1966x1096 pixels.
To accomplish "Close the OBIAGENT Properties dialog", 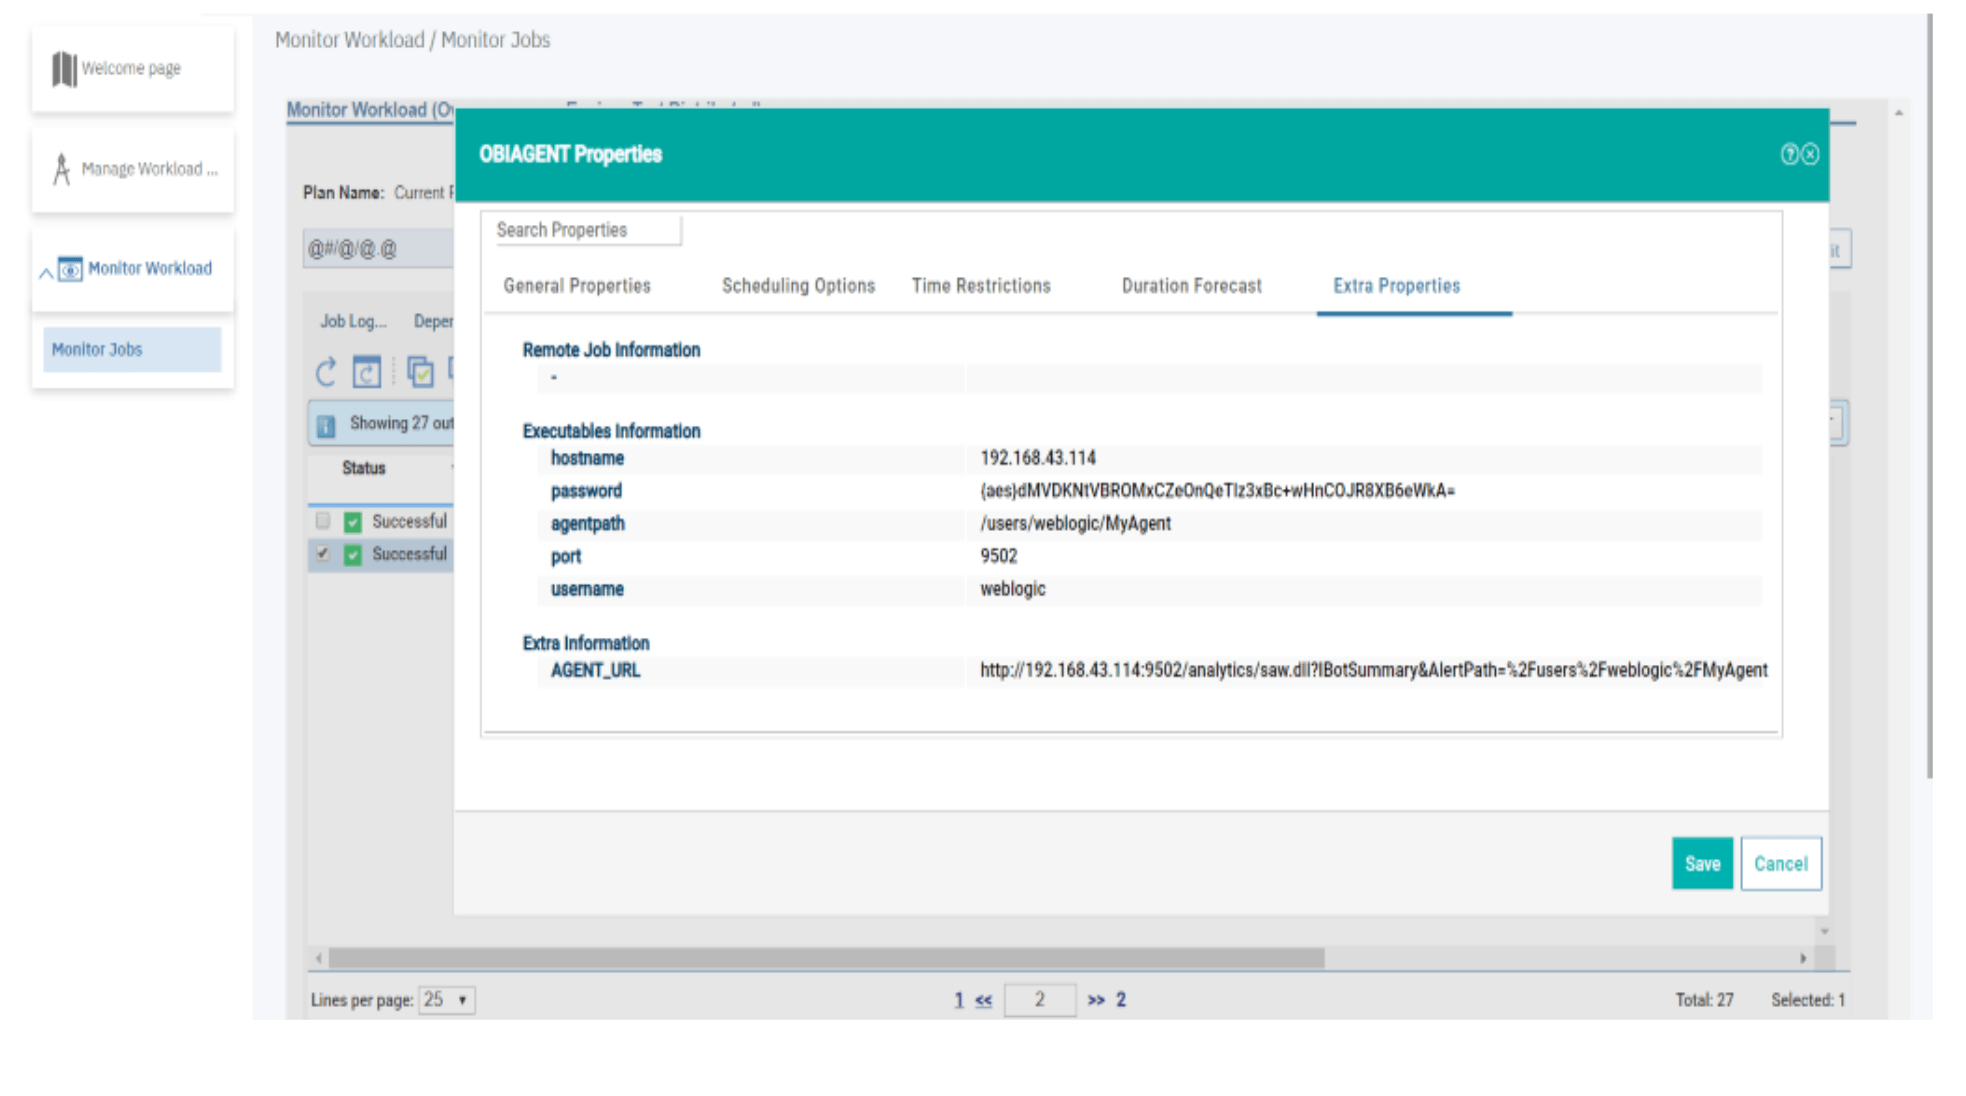I will pos(1810,154).
